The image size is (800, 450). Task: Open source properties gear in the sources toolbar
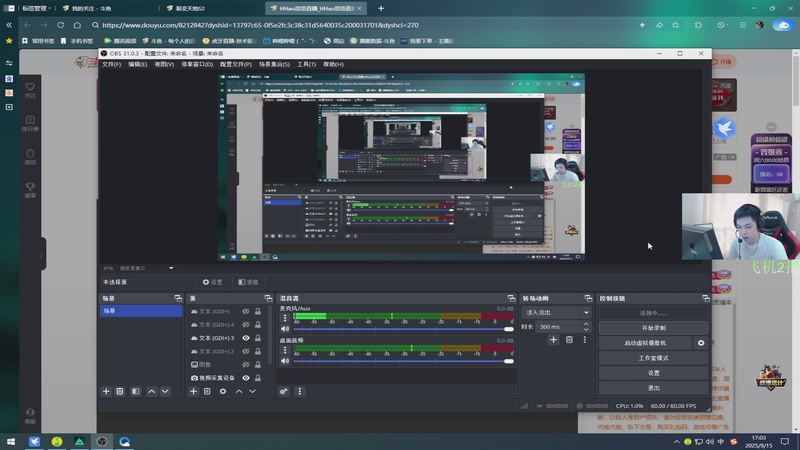(x=223, y=391)
